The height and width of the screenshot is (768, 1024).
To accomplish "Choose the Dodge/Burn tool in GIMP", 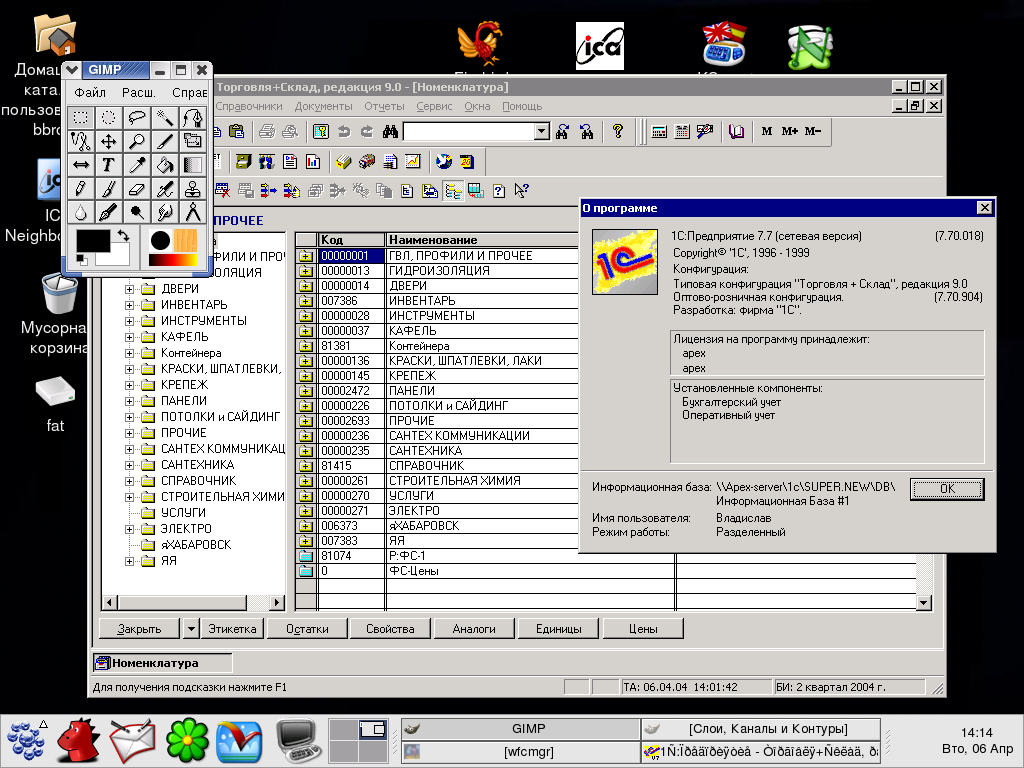I will 136,212.
